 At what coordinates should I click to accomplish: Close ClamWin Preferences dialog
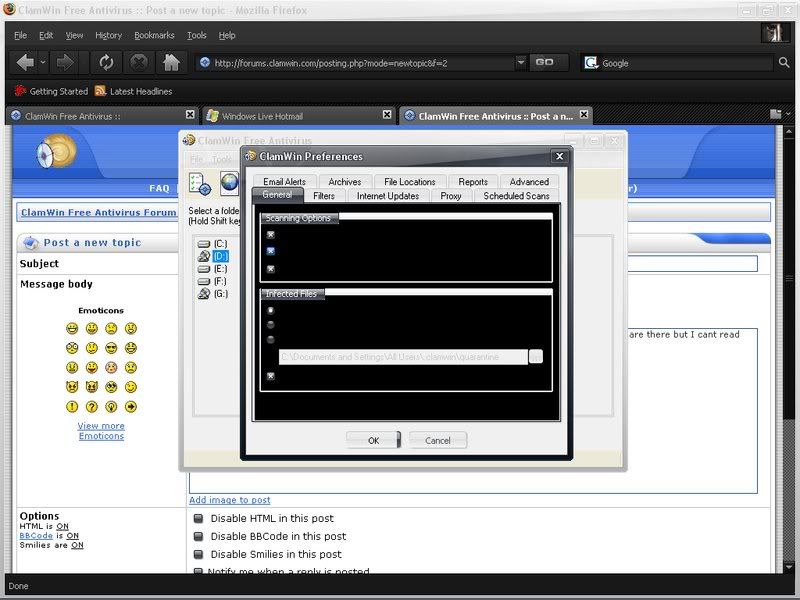pos(560,157)
